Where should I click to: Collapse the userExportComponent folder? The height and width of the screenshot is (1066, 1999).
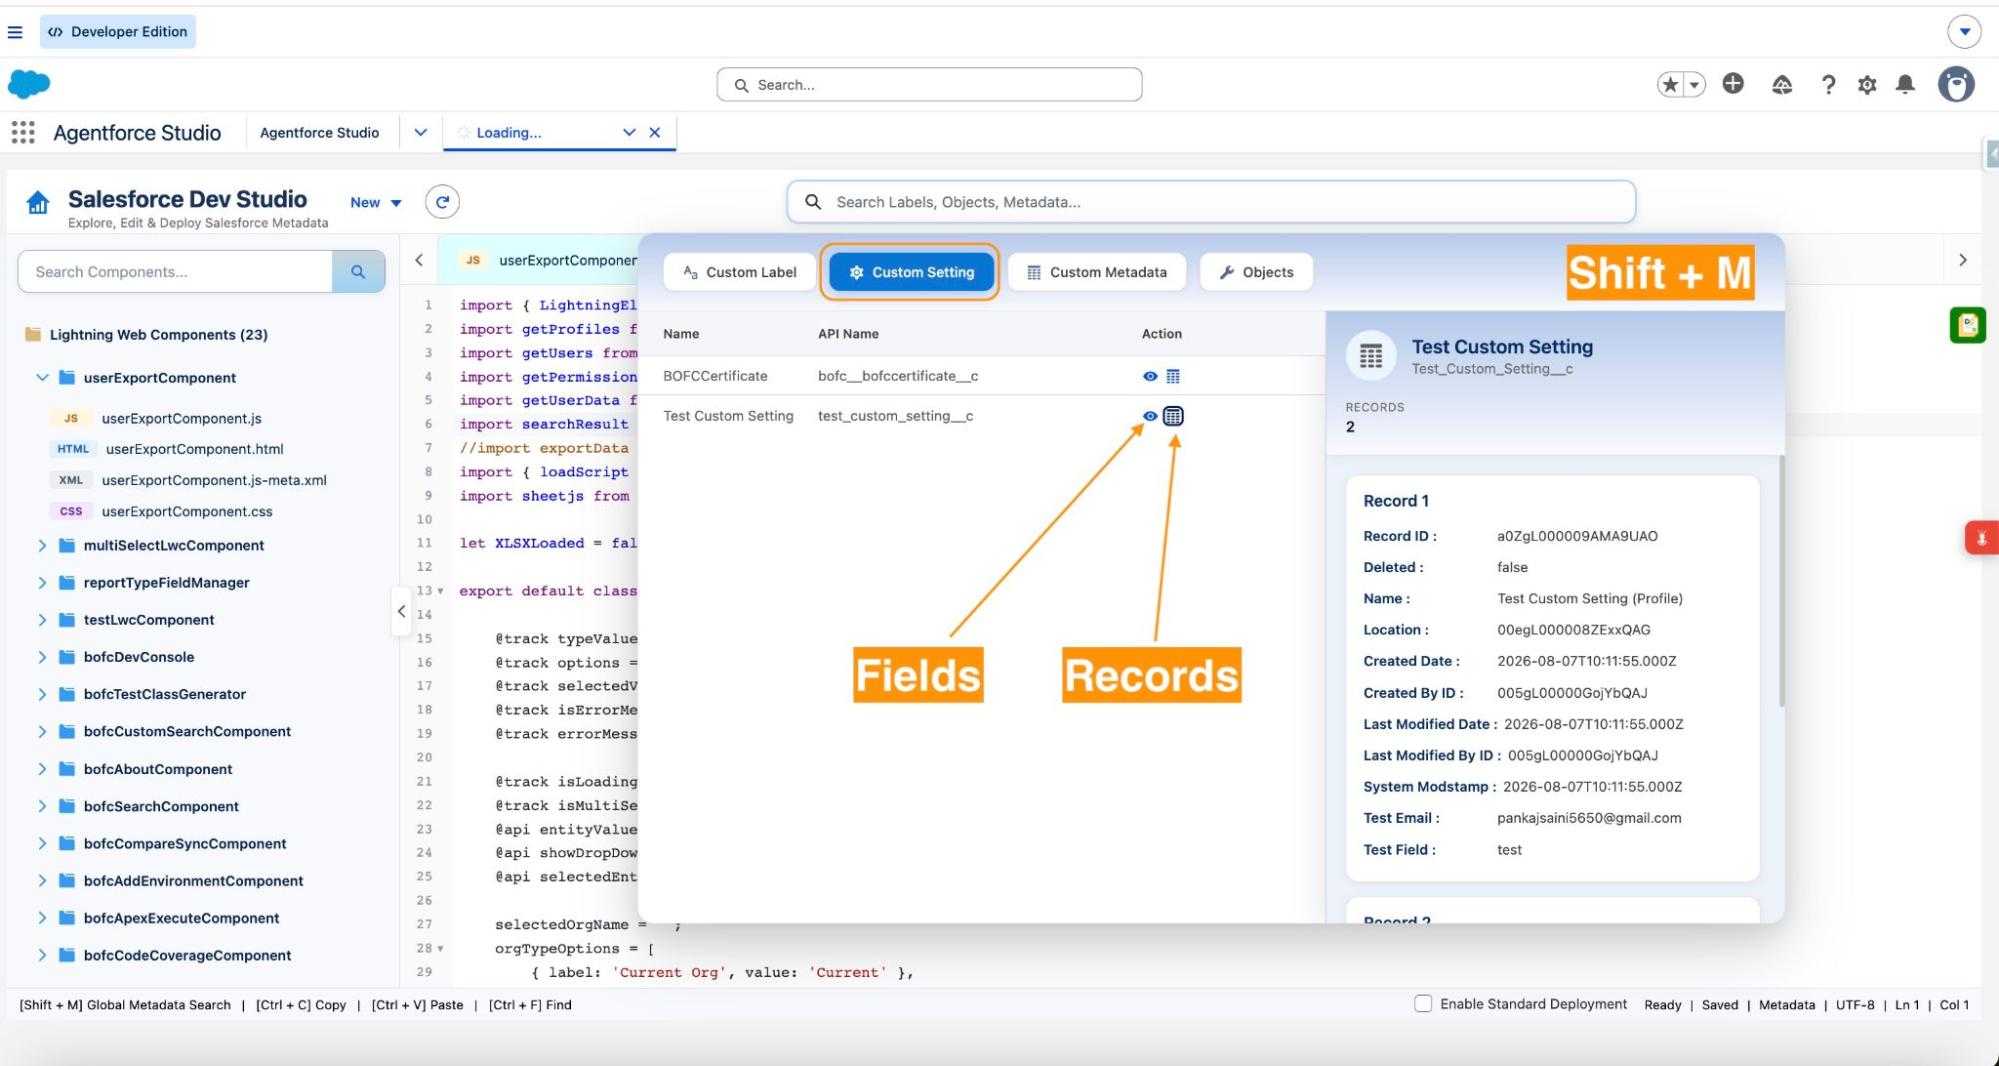click(x=42, y=378)
